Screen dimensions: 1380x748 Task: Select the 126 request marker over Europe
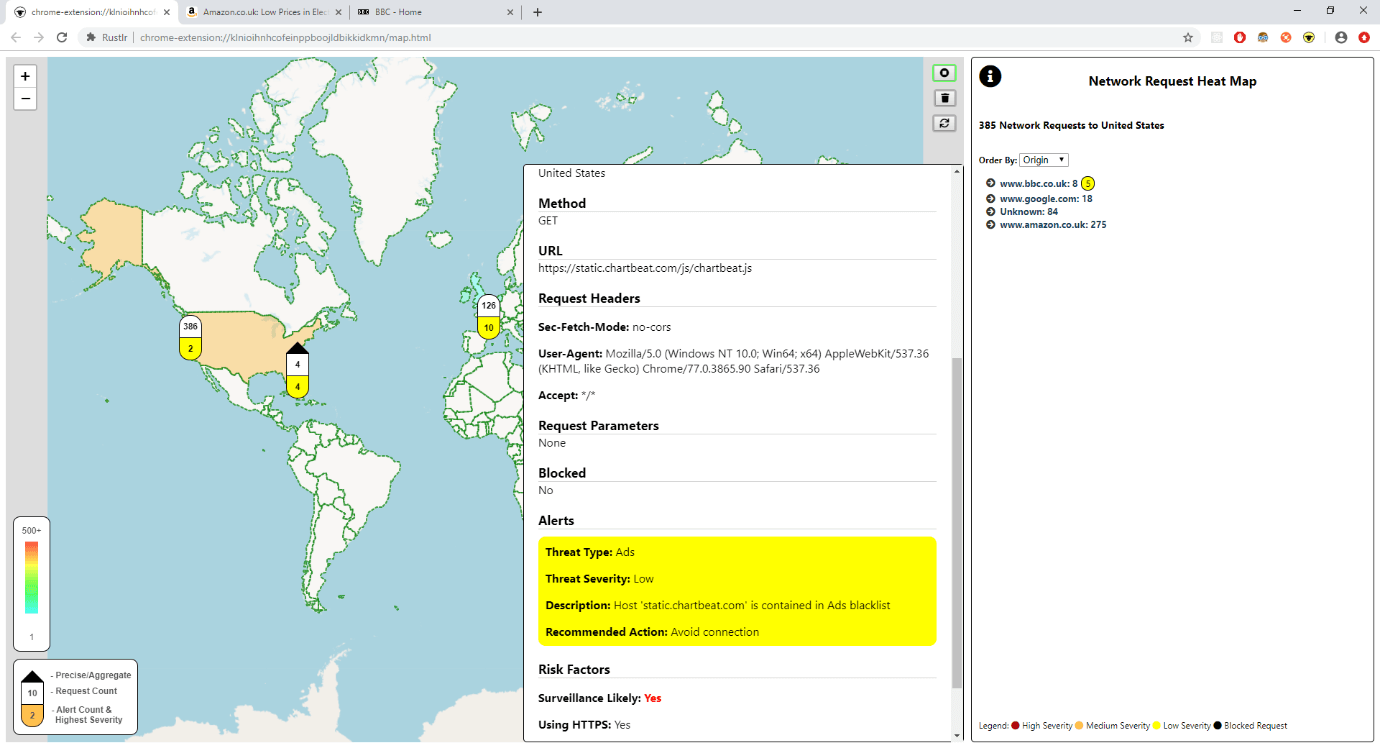(x=488, y=317)
